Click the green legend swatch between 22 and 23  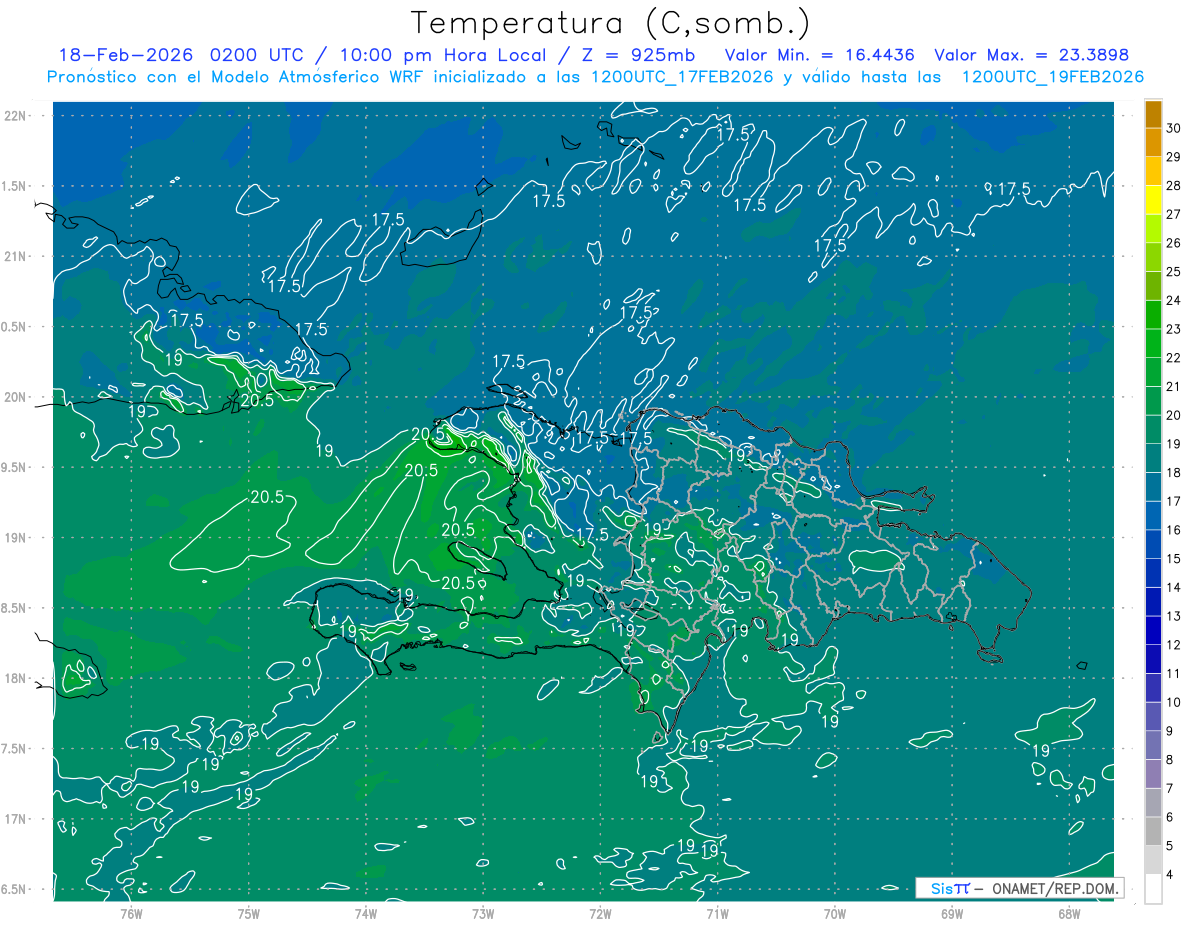pyautogui.click(x=1153, y=344)
